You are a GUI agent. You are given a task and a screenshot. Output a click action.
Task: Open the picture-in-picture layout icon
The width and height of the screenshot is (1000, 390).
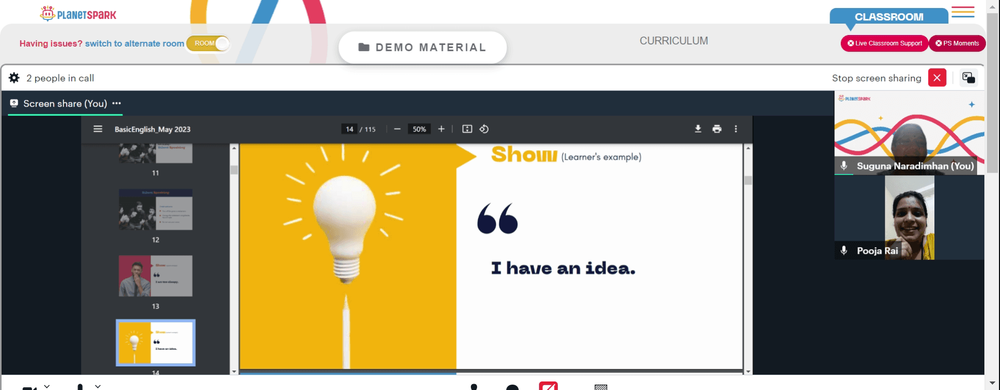click(x=968, y=78)
